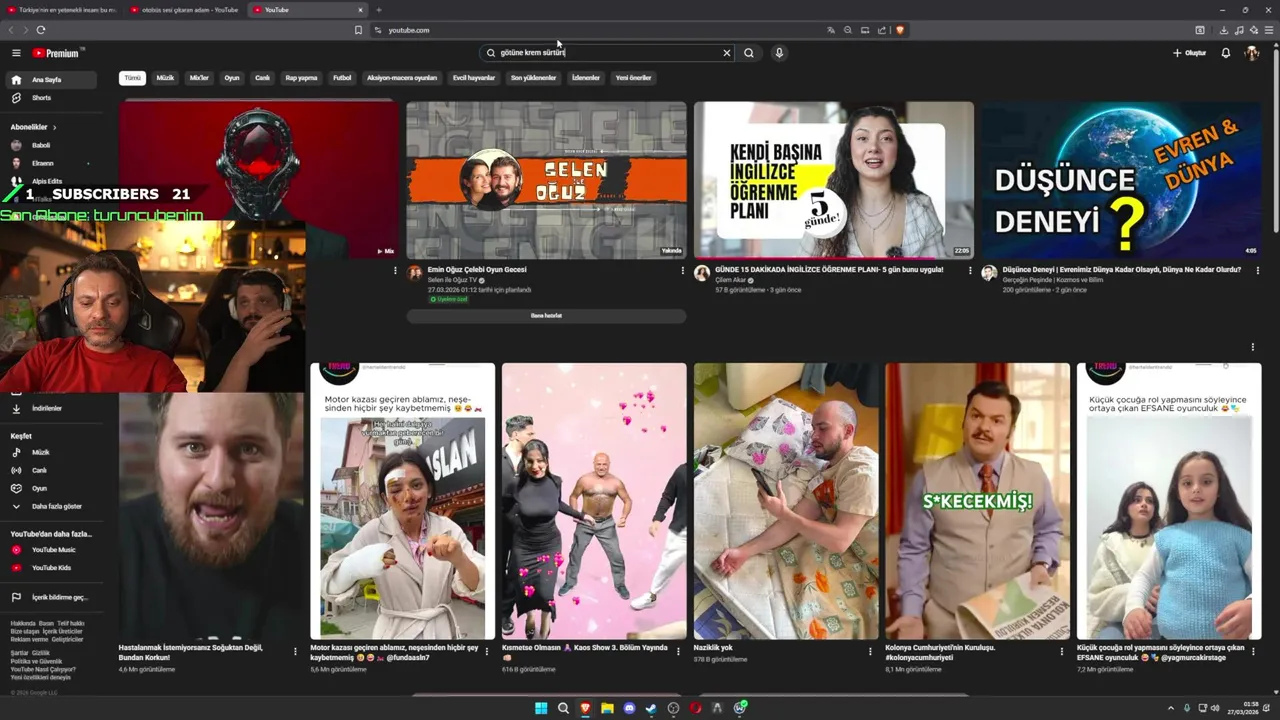Expand Daha fazla göster in the sidebar
The width and height of the screenshot is (1280, 720).
53,506
